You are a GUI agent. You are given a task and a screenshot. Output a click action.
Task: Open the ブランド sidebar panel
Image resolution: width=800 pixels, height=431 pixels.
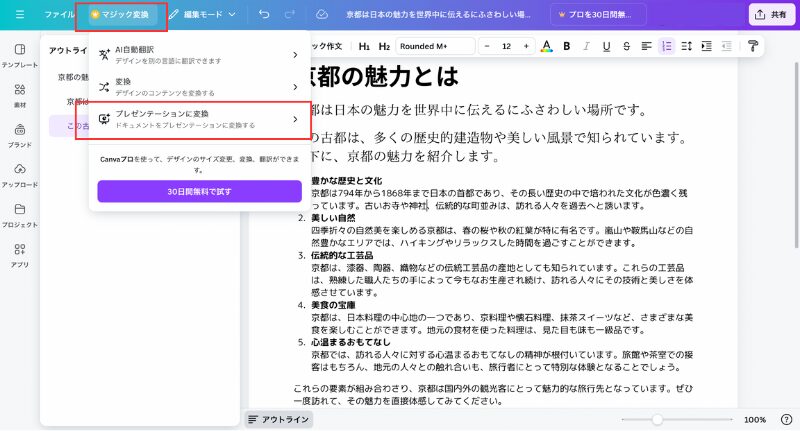point(19,135)
